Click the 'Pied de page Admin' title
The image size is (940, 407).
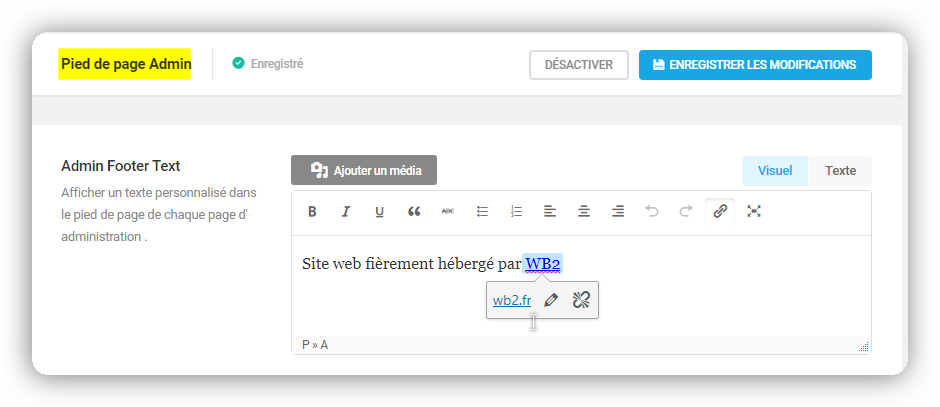(125, 64)
